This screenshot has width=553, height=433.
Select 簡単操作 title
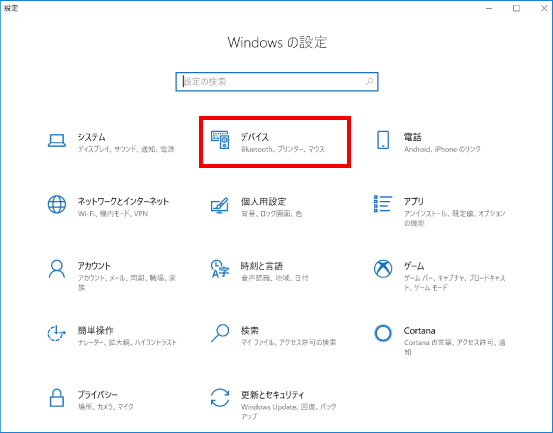tap(96, 330)
